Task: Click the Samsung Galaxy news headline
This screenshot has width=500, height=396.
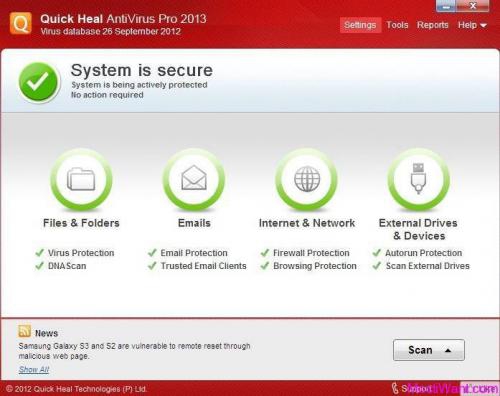Action: click(134, 351)
